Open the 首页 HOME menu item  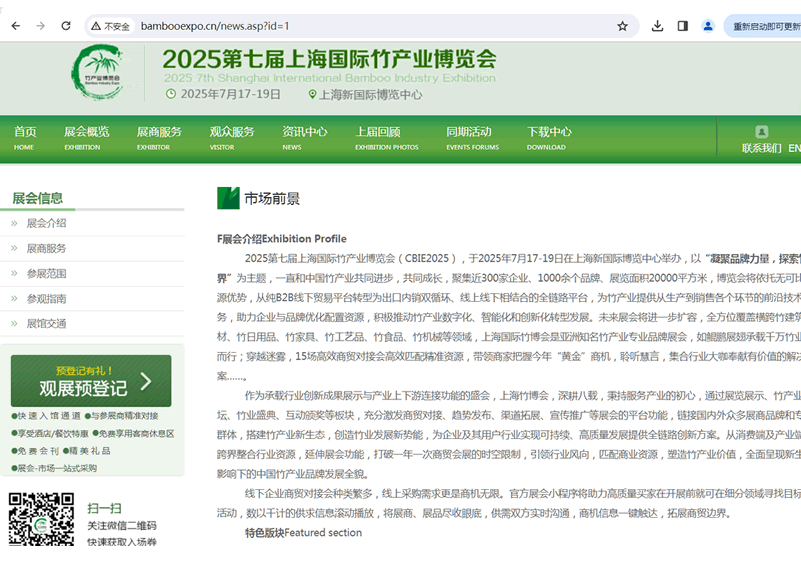click(25, 138)
